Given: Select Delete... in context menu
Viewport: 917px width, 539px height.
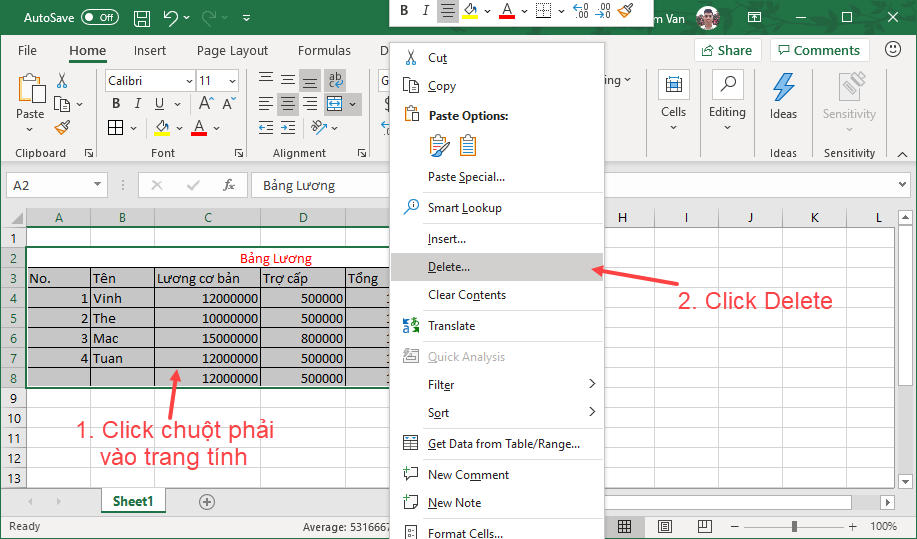Looking at the screenshot, I should pos(497,267).
